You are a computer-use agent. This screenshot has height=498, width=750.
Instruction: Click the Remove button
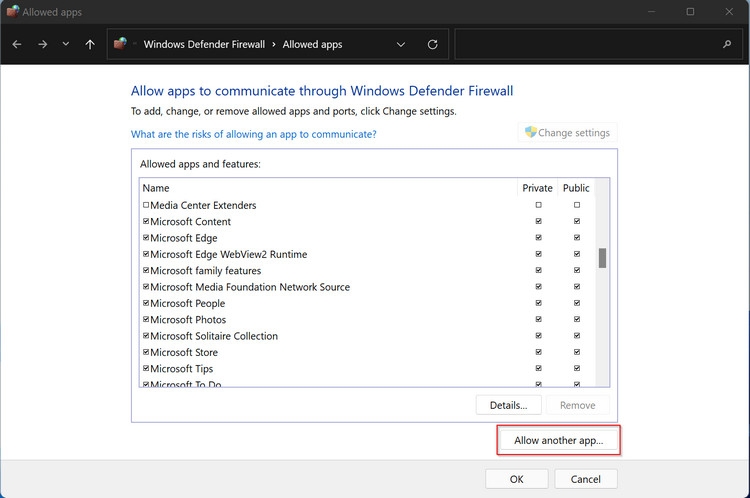click(578, 405)
